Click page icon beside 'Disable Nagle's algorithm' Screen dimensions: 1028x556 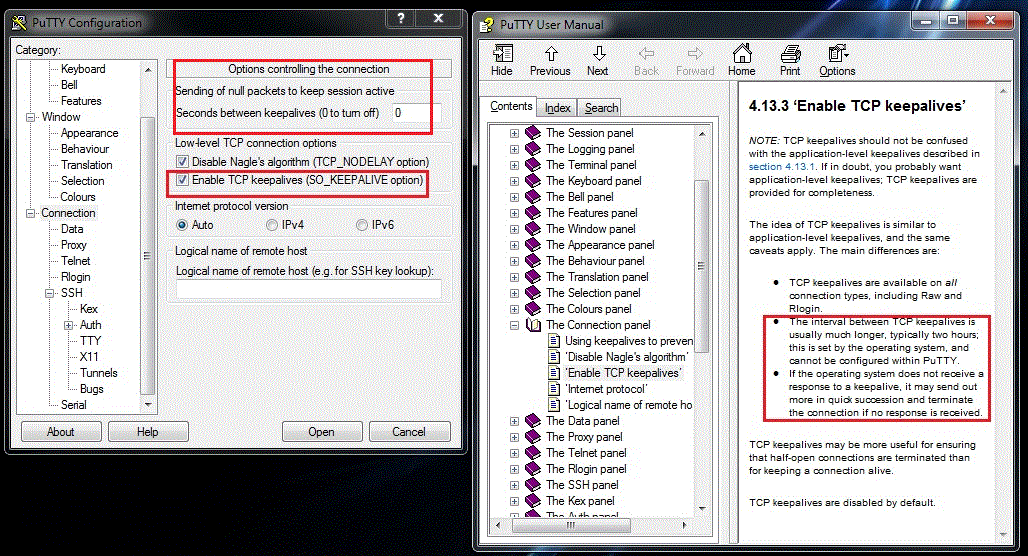(554, 357)
